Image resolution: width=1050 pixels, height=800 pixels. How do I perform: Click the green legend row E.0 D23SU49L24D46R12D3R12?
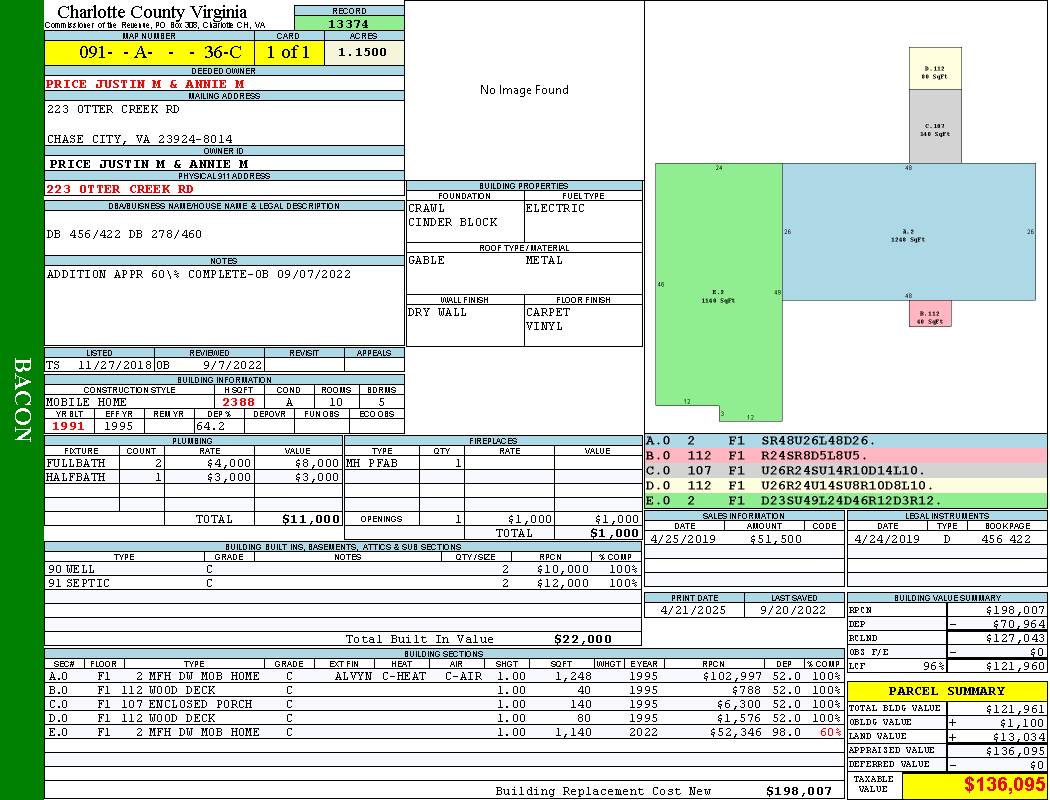tap(846, 501)
